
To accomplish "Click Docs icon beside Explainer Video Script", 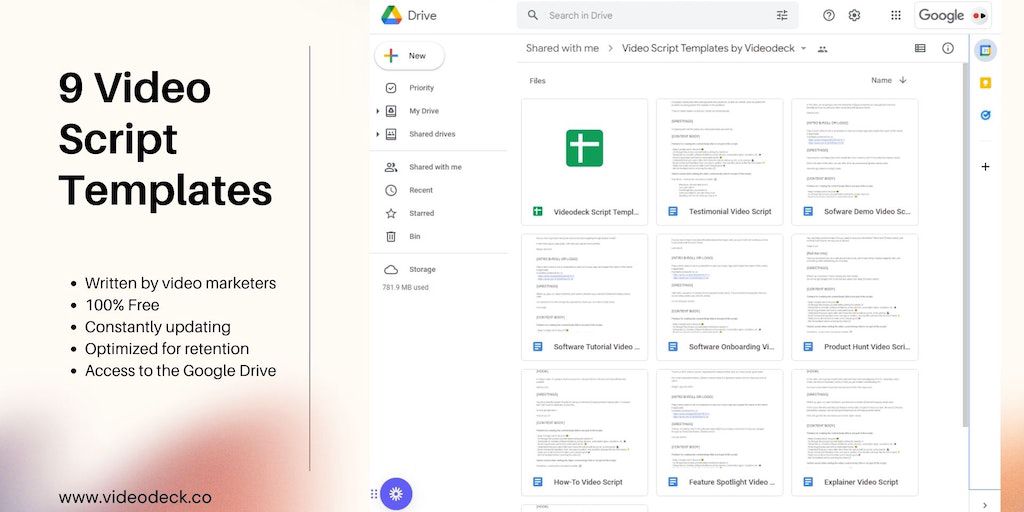I will point(808,482).
